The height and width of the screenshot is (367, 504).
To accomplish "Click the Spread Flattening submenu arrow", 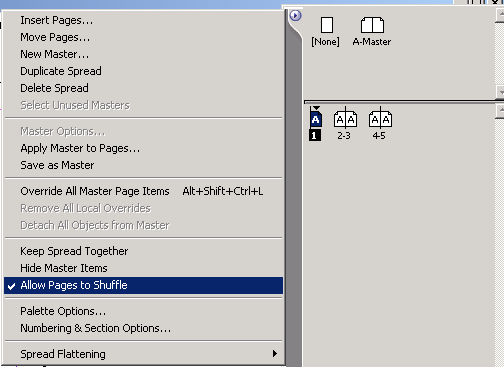I will pyautogui.click(x=275, y=354).
